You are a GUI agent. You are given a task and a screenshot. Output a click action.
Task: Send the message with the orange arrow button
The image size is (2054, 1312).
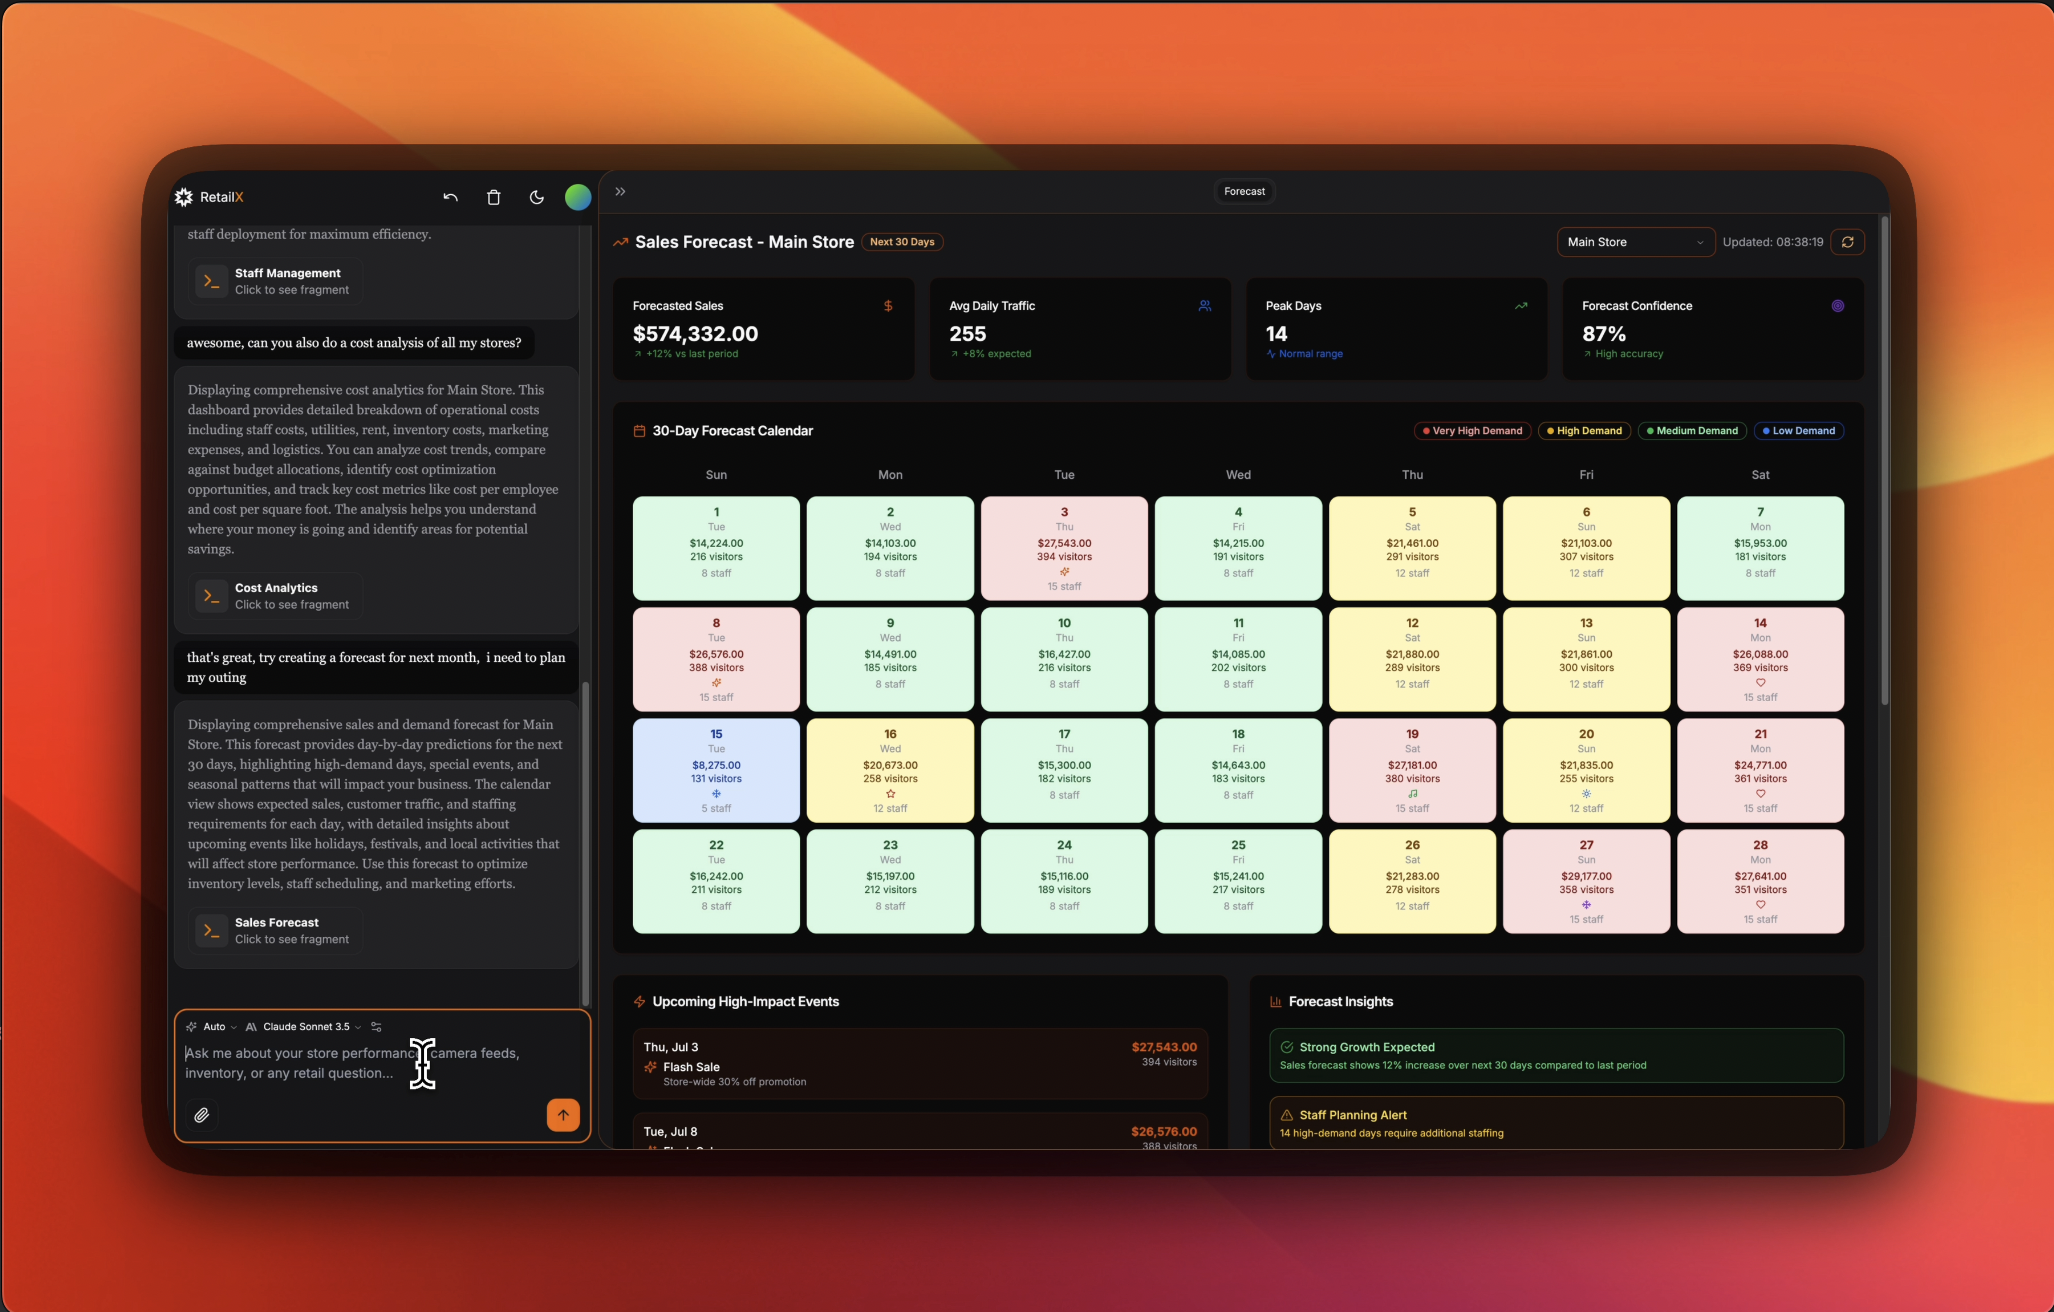[563, 1115]
